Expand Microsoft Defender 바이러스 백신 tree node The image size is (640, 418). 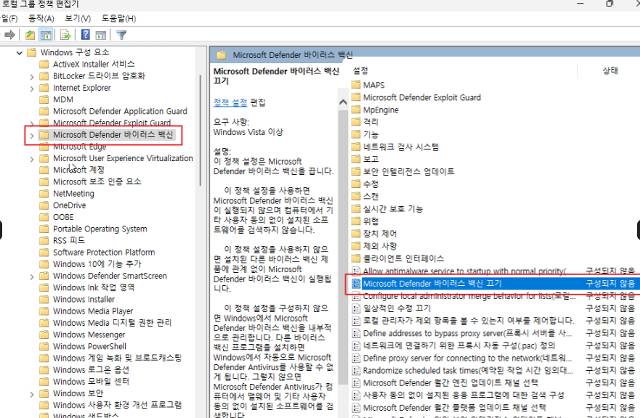[32, 135]
